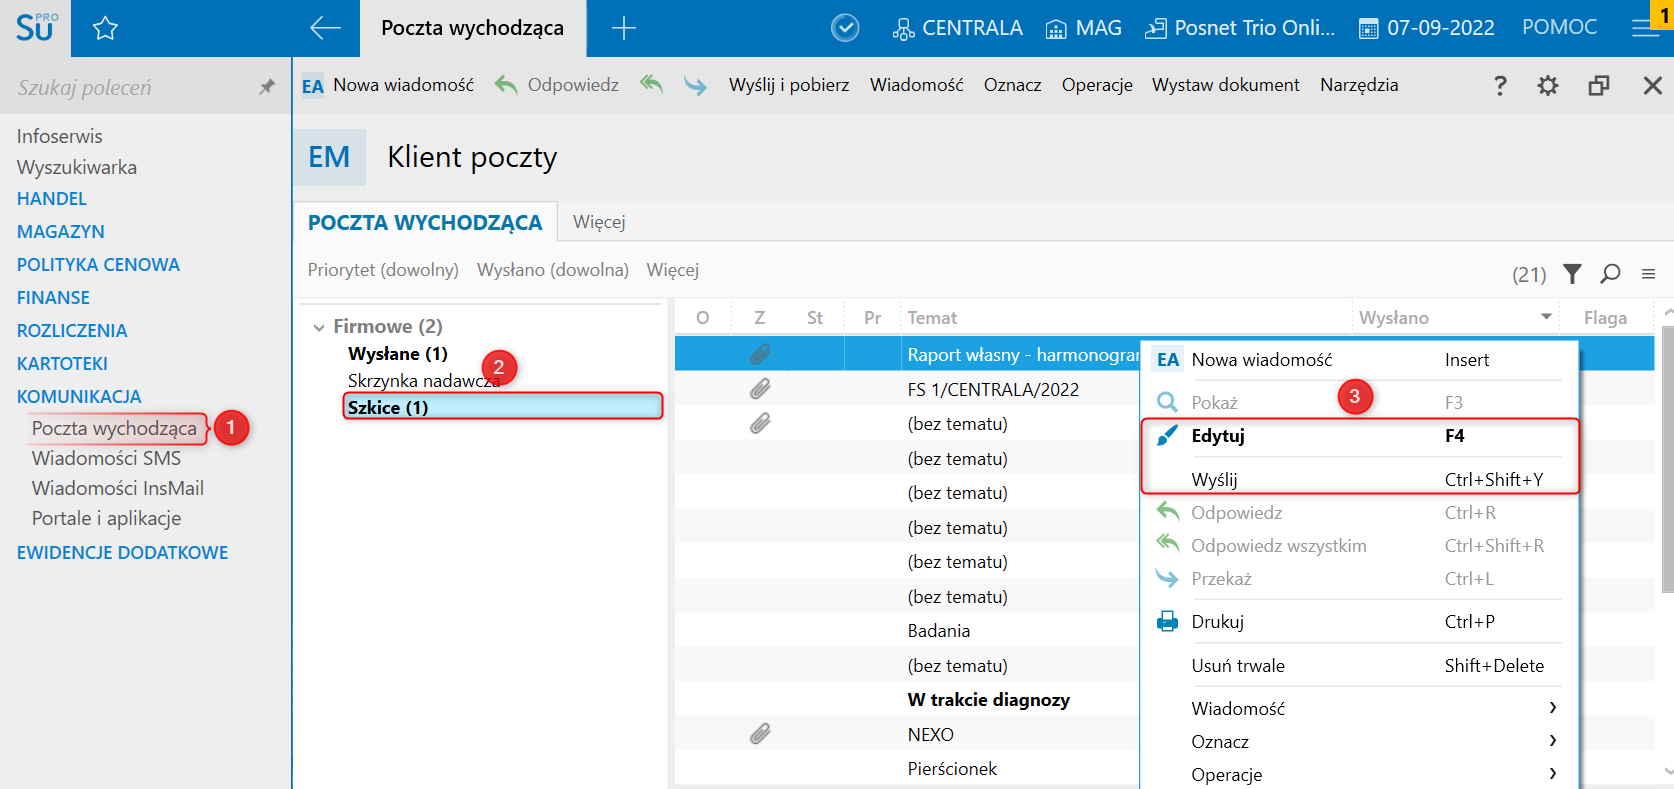Open Priorytet (dowolny) filter
This screenshot has width=1674, height=789.
click(383, 270)
